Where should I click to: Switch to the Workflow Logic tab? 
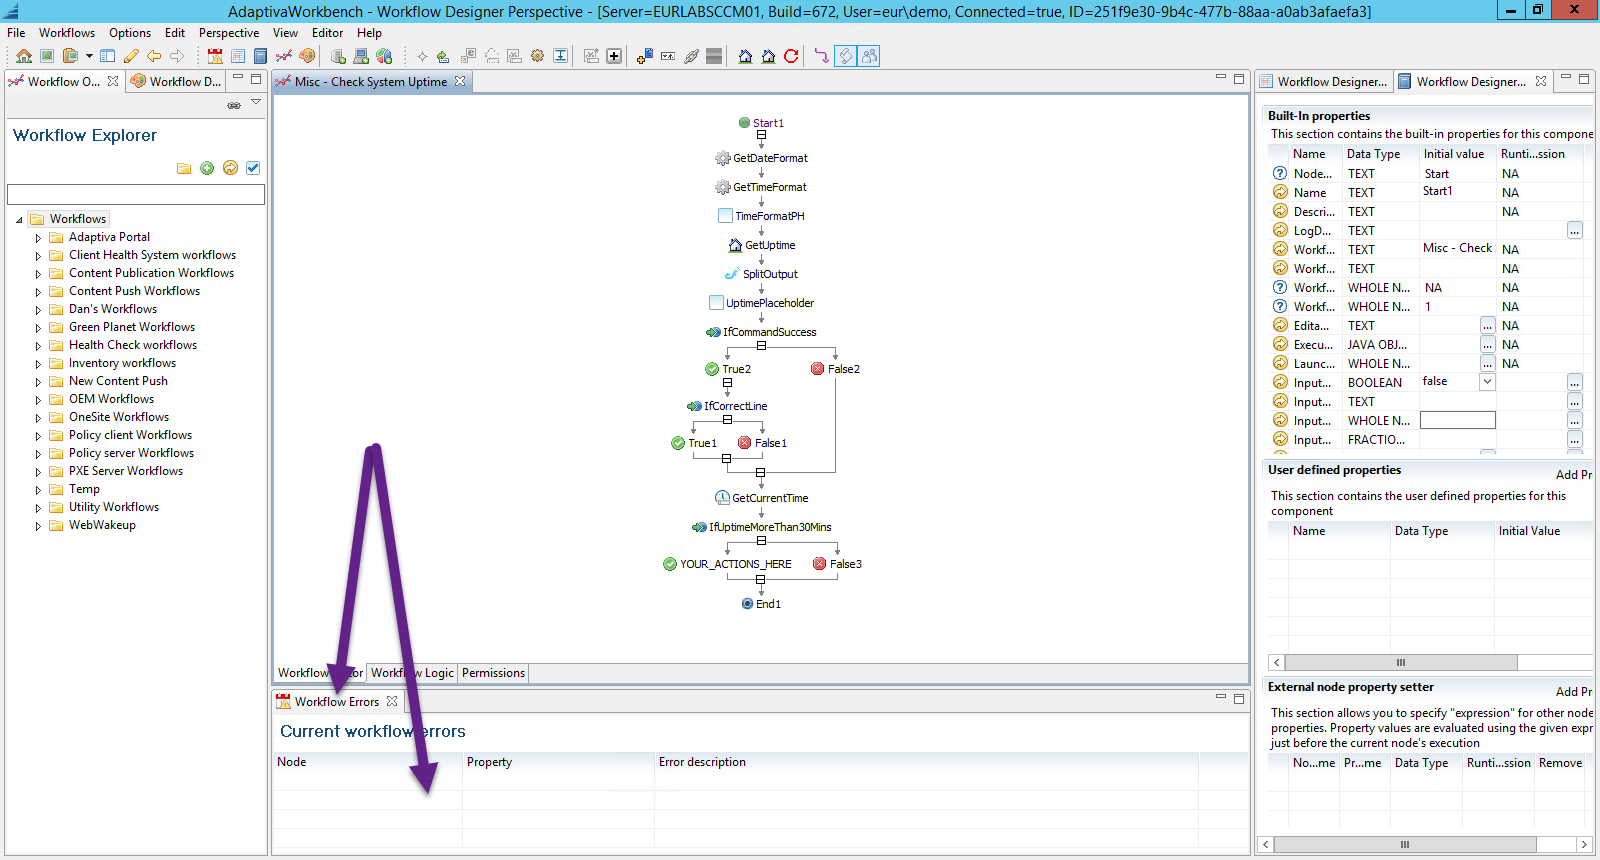pos(412,673)
